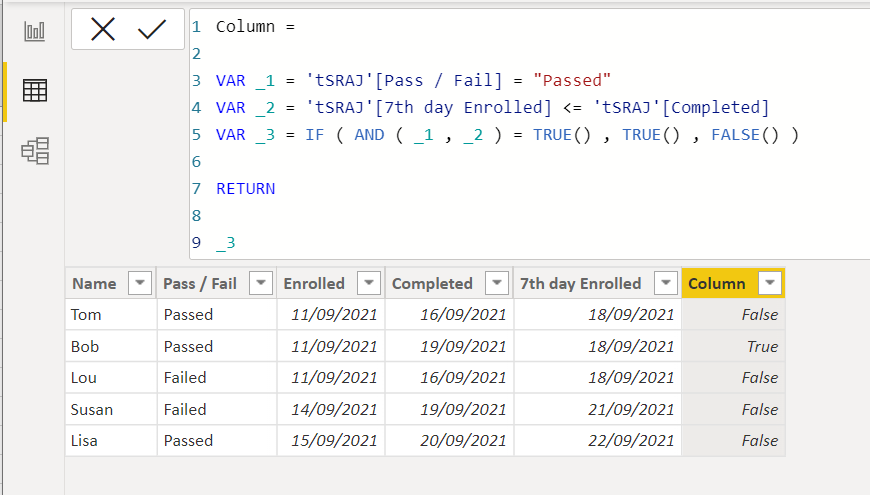This screenshot has height=495, width=870.
Task: Commit the formula with checkmark icon
Action: pos(151,29)
